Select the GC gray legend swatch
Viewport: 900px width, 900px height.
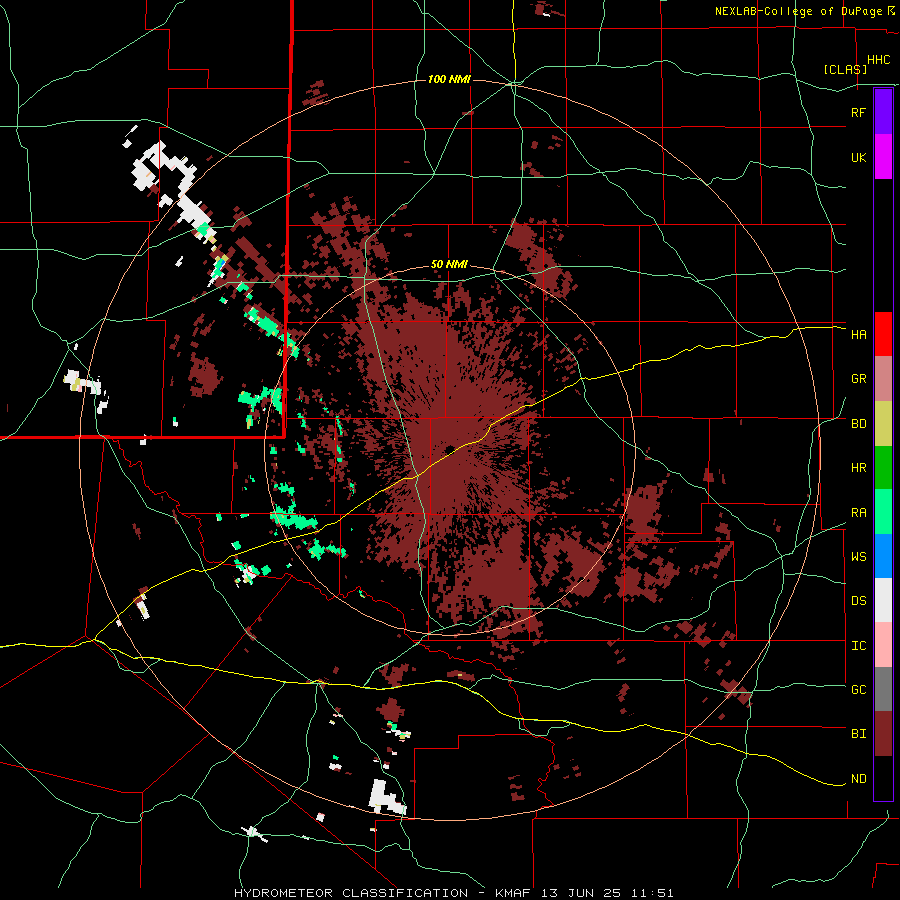pos(883,689)
